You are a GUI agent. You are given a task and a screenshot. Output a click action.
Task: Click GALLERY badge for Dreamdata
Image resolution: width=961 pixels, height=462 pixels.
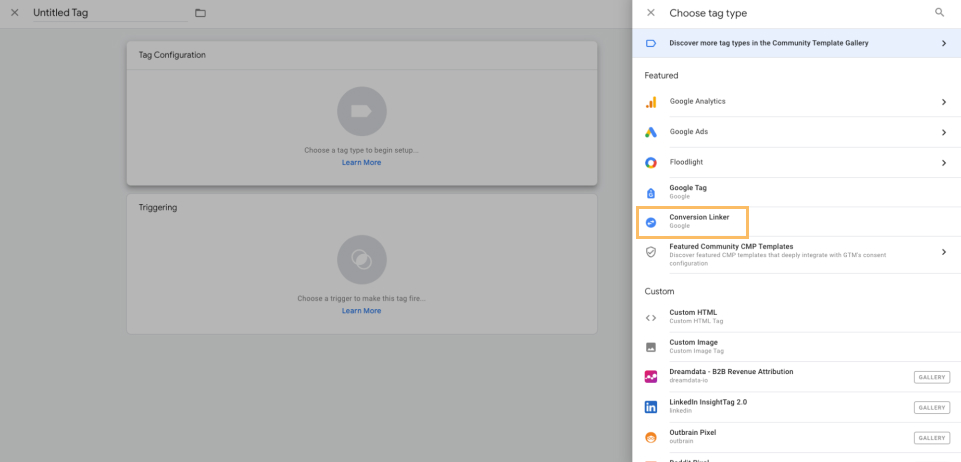932,377
